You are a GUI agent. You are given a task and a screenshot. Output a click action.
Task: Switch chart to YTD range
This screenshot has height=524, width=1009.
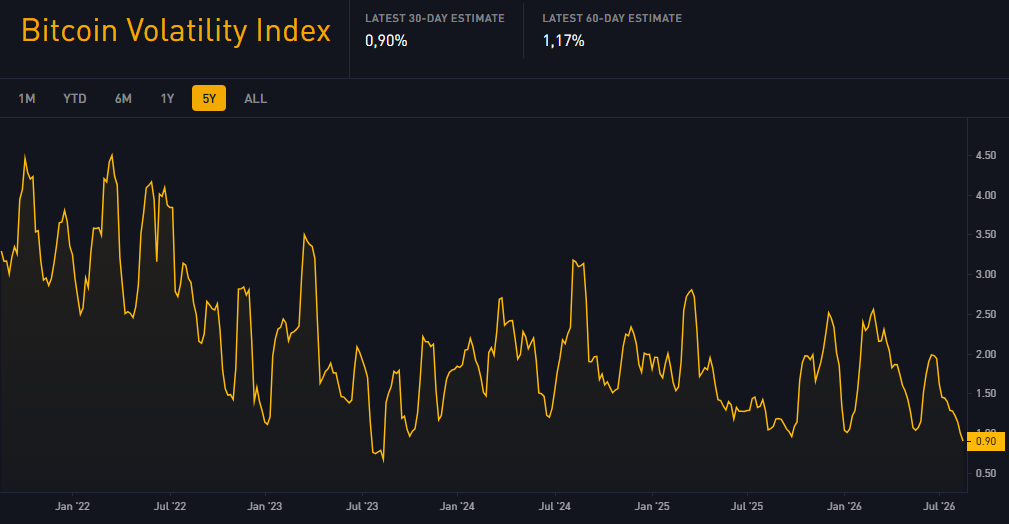coord(75,98)
